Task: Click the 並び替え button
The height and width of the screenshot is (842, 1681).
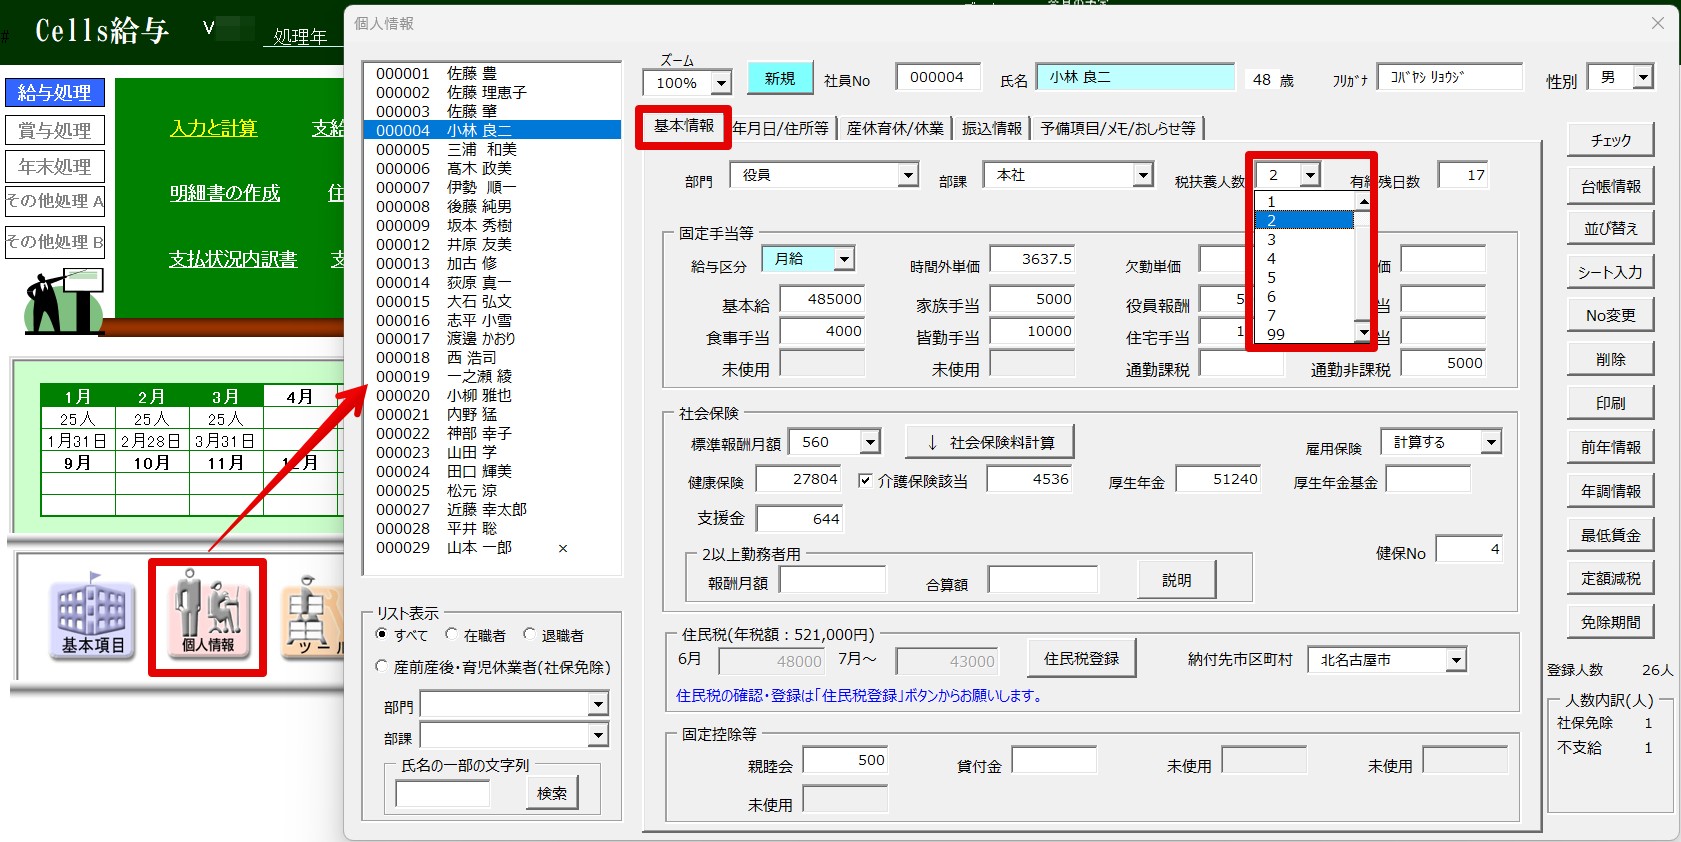Action: click(1610, 228)
